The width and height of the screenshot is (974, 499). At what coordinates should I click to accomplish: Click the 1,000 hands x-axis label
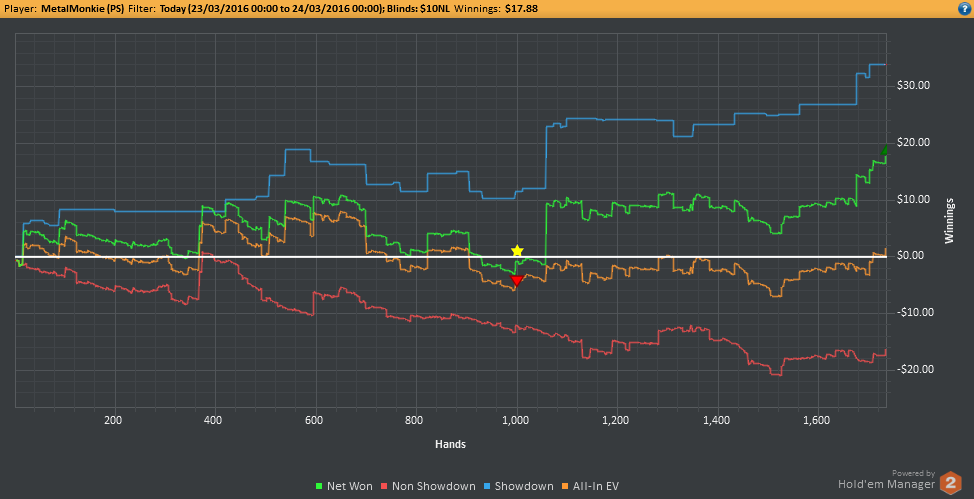[516, 420]
